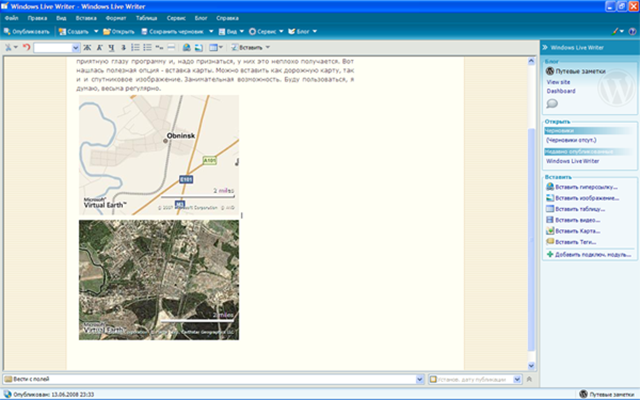Open the Сервис menu in the menu bar
The image size is (640, 400).
pyautogui.click(x=176, y=18)
